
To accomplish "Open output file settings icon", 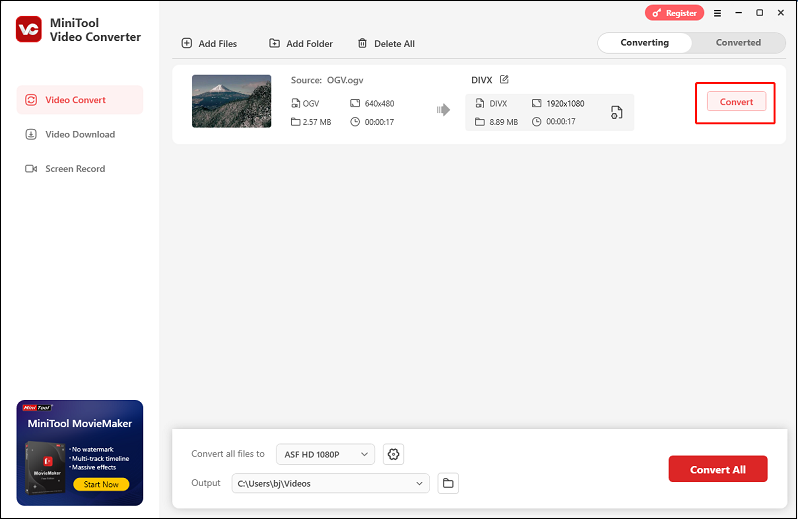I will point(616,112).
